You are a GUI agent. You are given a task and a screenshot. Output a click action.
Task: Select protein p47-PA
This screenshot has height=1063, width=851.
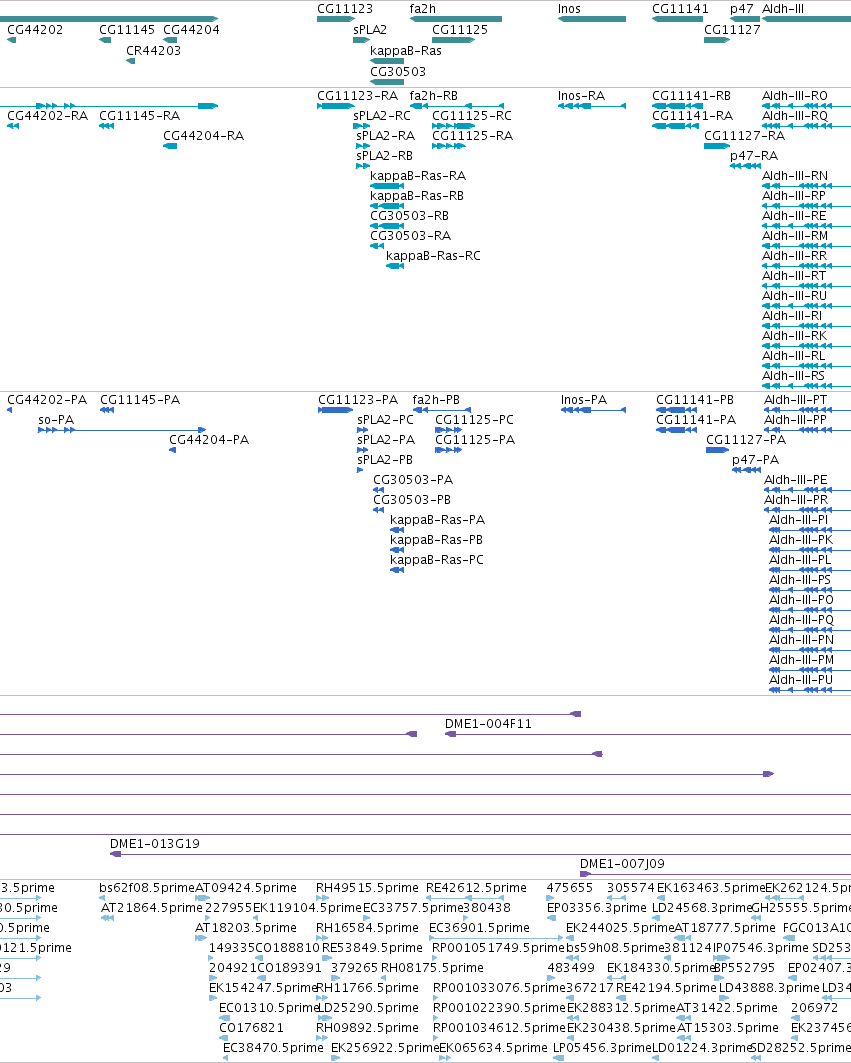point(755,460)
